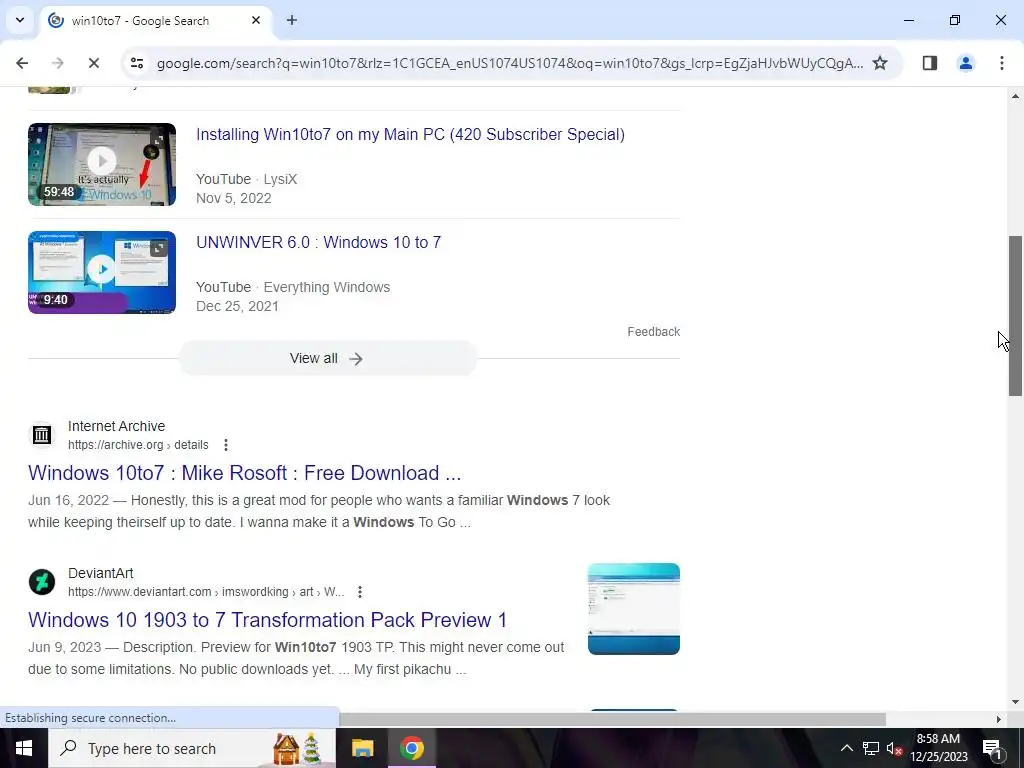Open the network status tray icon

tap(871, 748)
